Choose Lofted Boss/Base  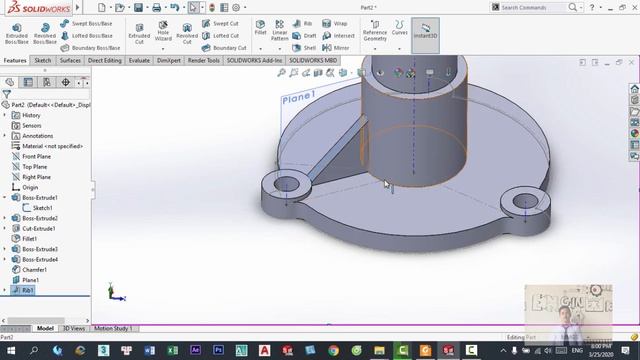87,36
